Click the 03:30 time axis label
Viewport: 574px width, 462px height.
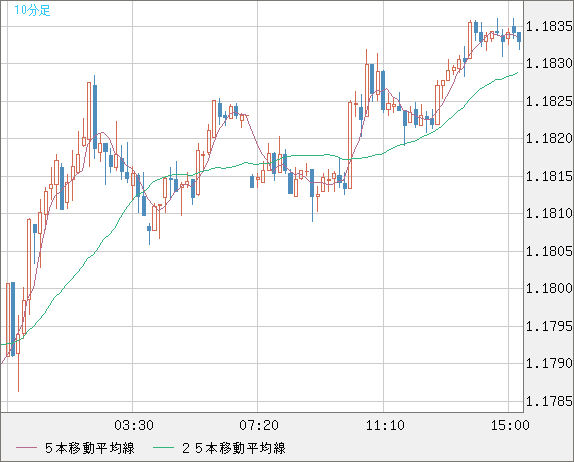coord(134,425)
